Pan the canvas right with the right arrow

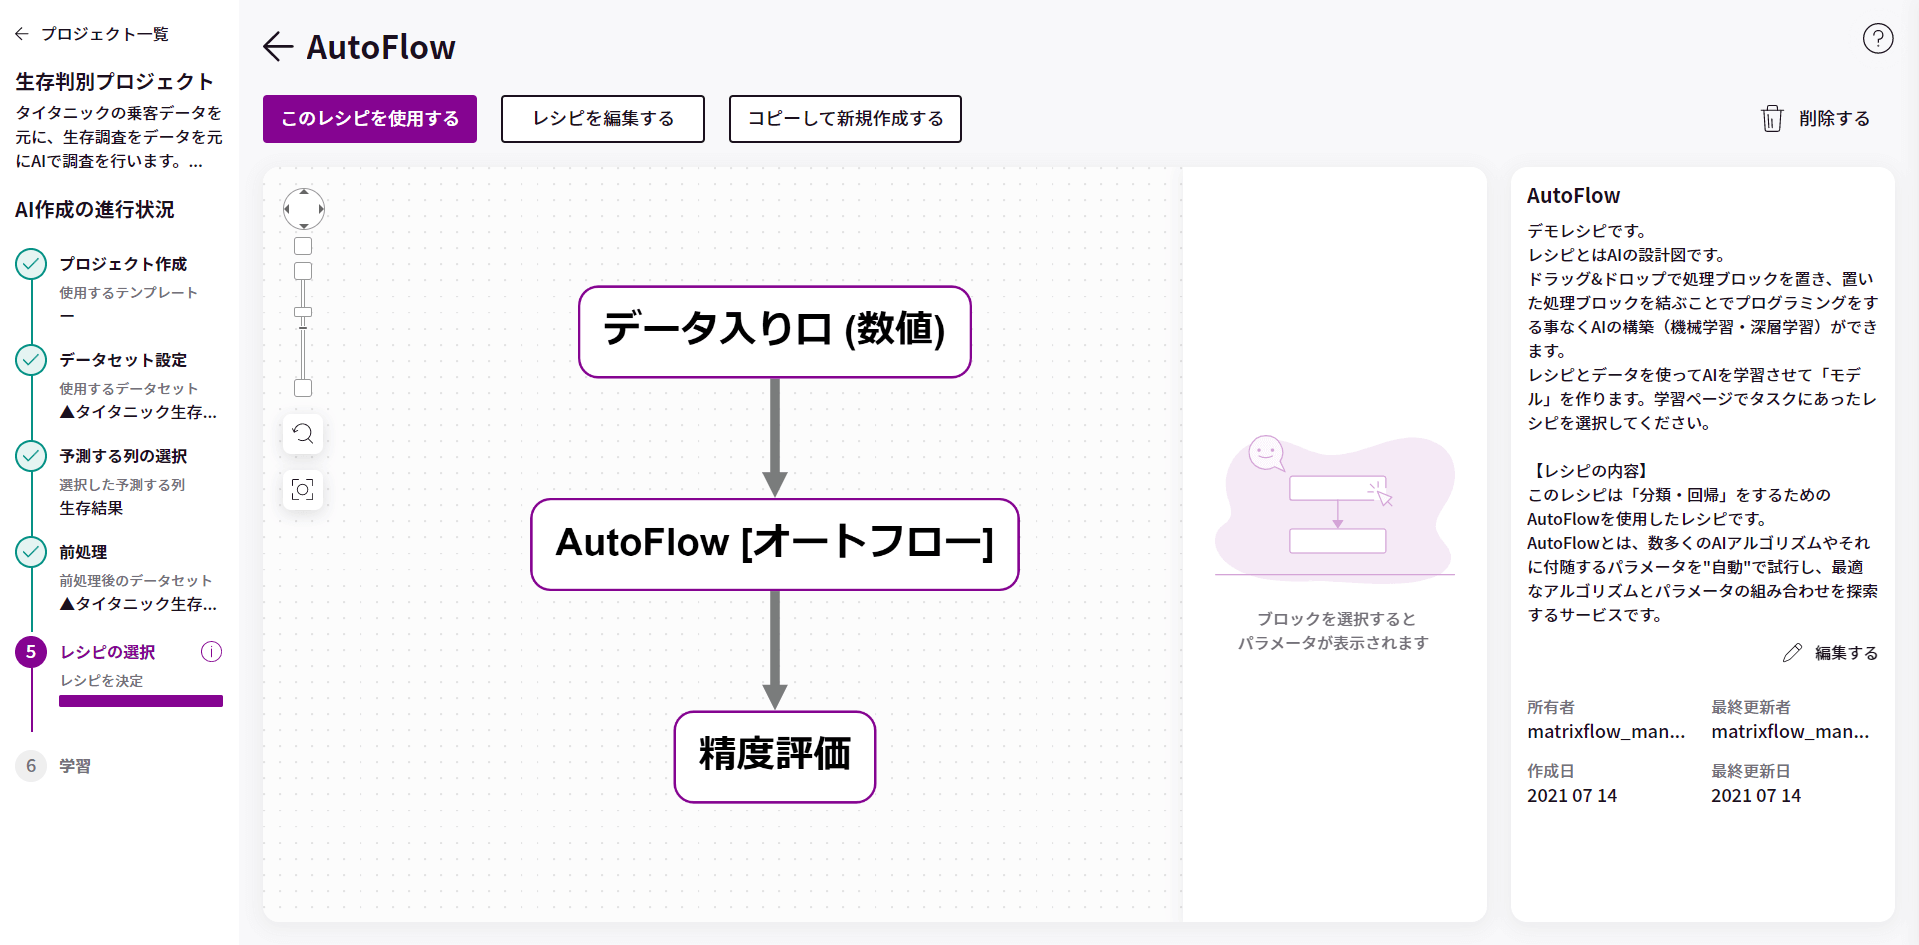coord(321,210)
